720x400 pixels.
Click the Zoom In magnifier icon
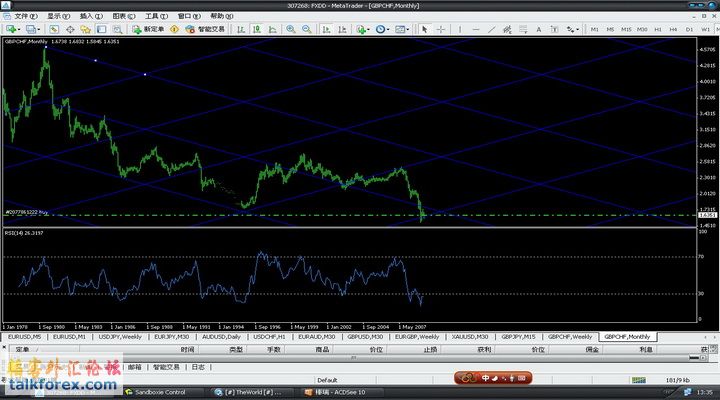291,29
